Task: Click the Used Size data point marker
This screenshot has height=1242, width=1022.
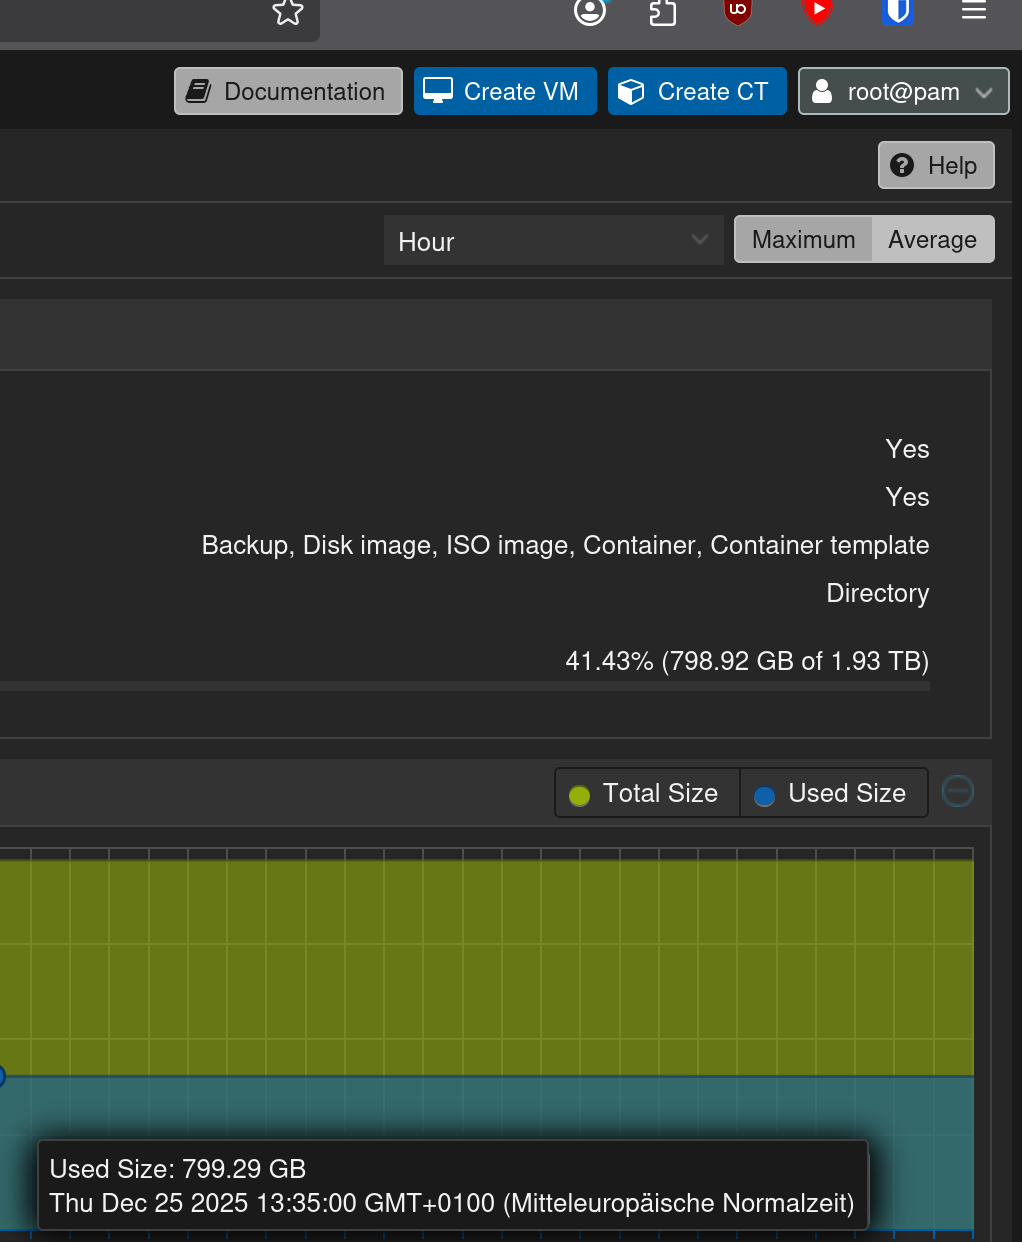Action: coord(1,1076)
